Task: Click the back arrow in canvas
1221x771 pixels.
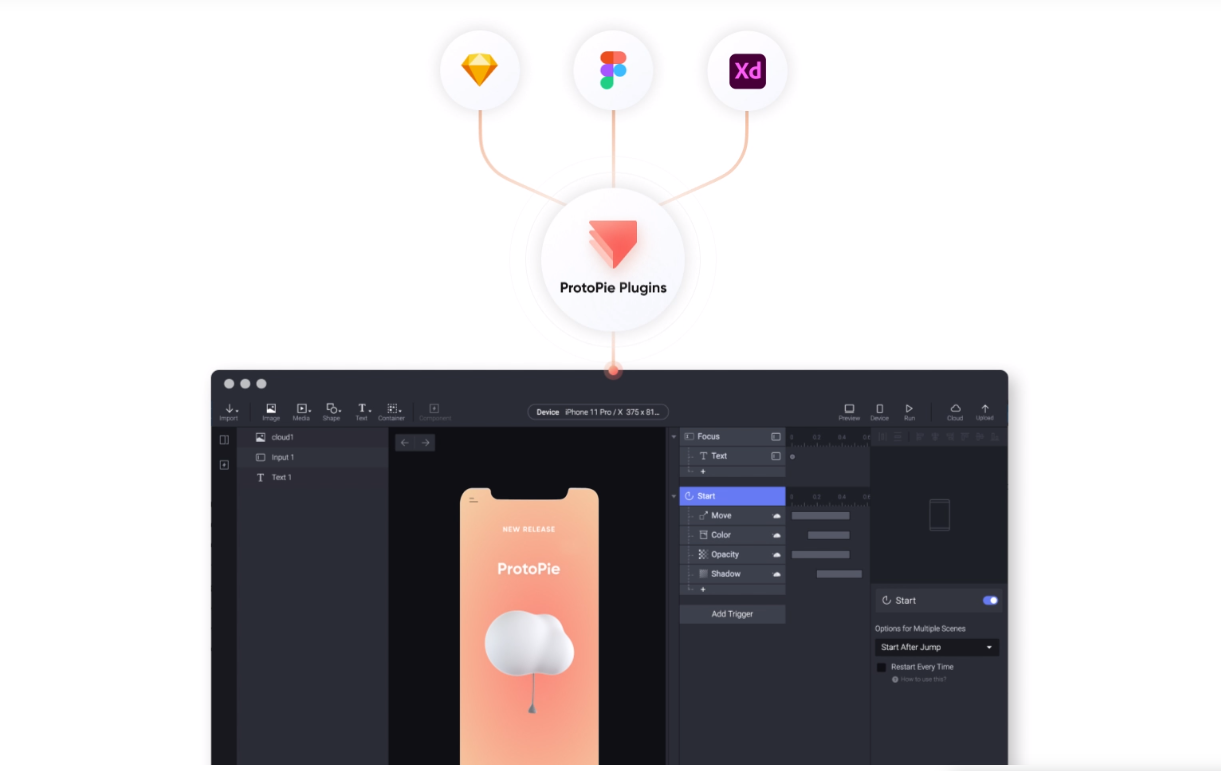Action: coord(405,442)
